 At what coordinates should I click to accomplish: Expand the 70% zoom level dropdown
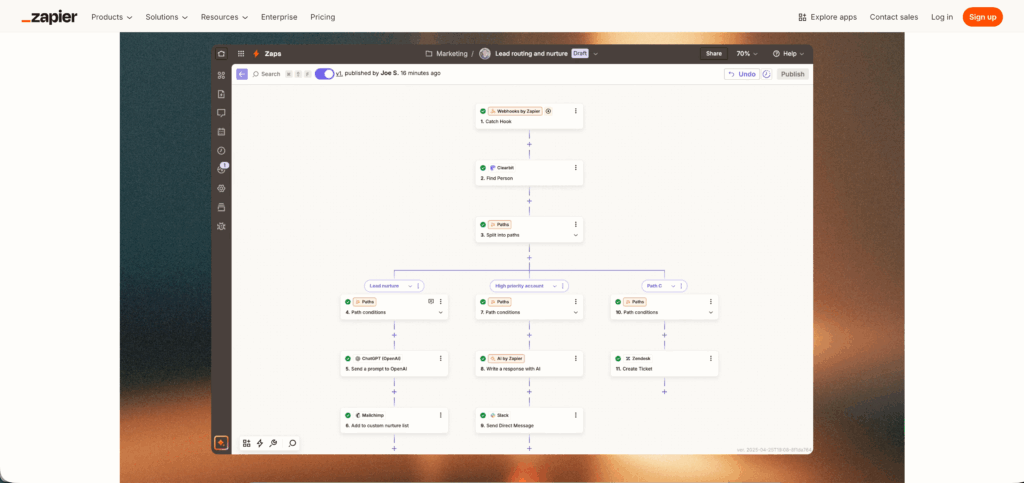[746, 54]
